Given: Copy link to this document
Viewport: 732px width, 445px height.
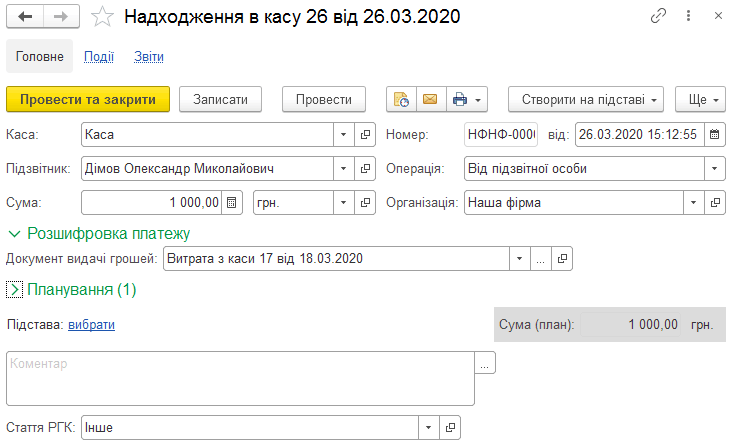Looking at the screenshot, I should [x=658, y=16].
